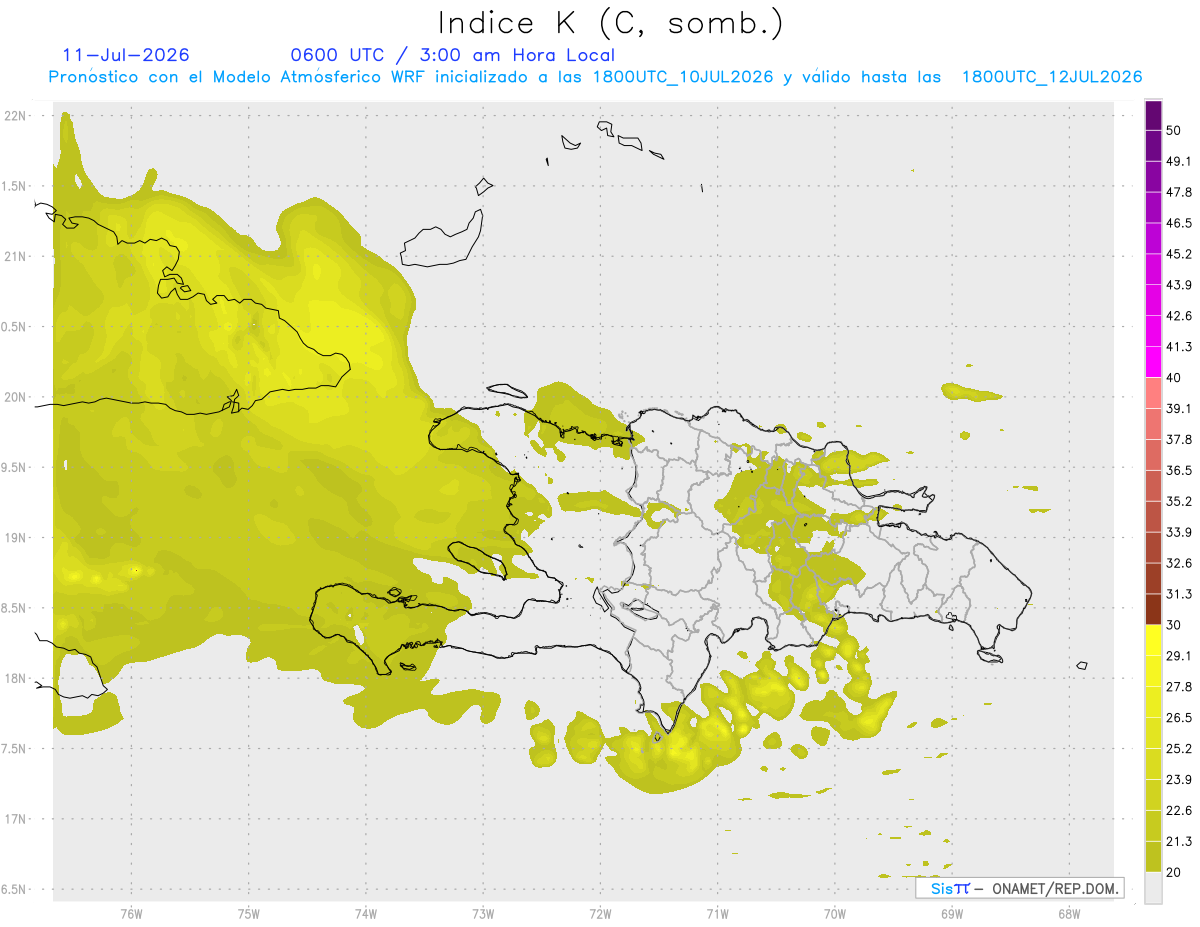Click the "31.3" color scale value

pos(1179,594)
